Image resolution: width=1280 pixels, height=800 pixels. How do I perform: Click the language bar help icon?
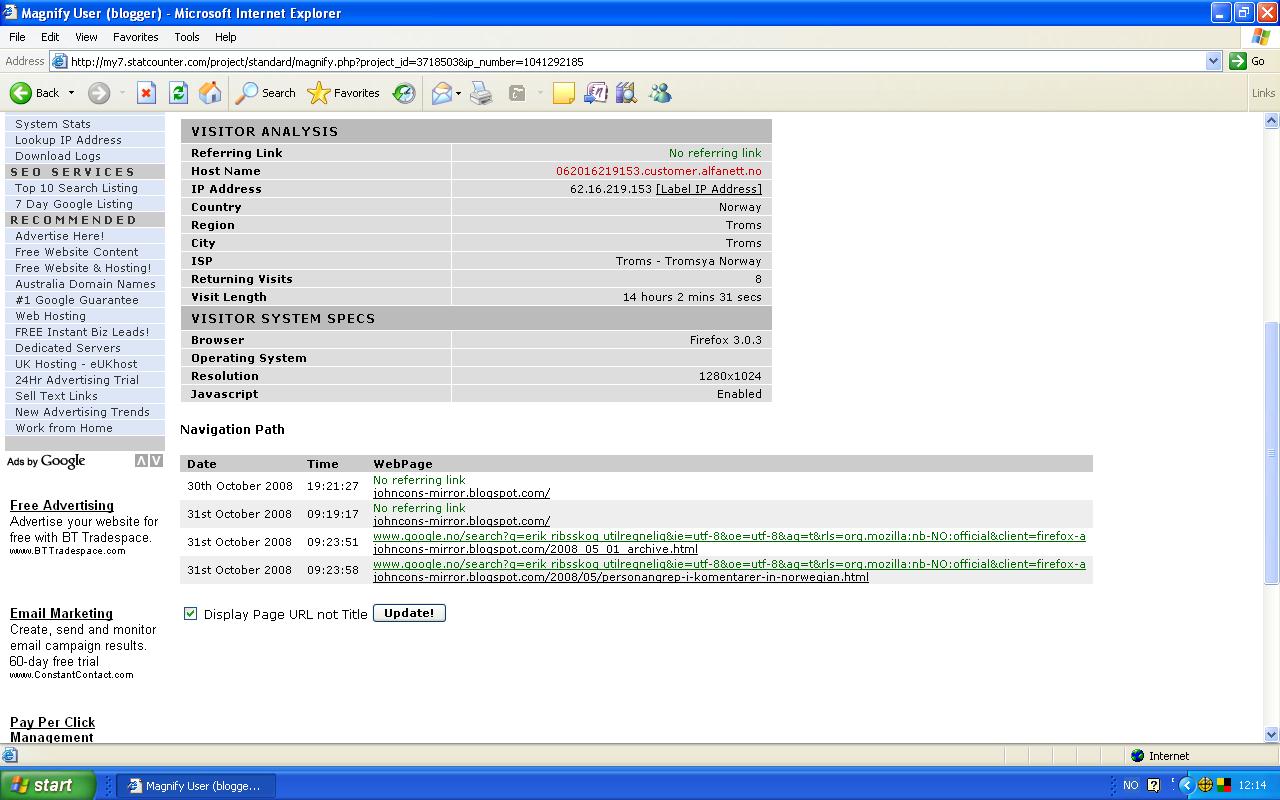[x=1153, y=785]
